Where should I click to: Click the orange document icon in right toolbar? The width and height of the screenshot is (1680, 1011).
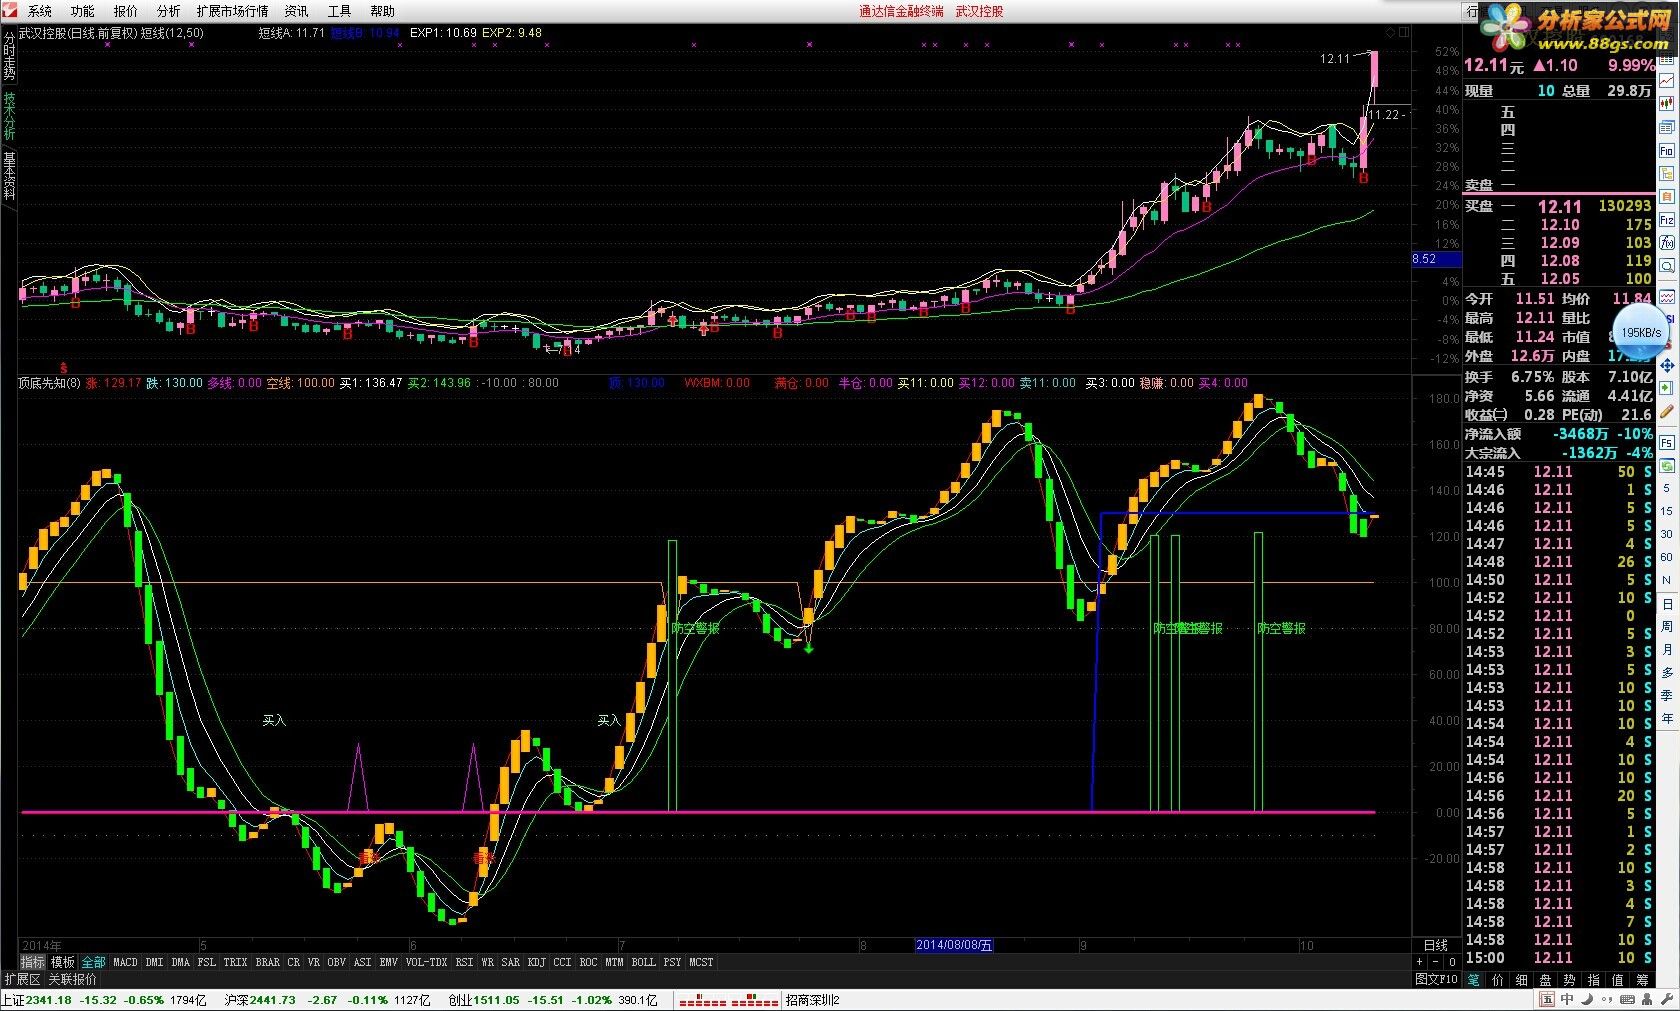pos(1667,197)
